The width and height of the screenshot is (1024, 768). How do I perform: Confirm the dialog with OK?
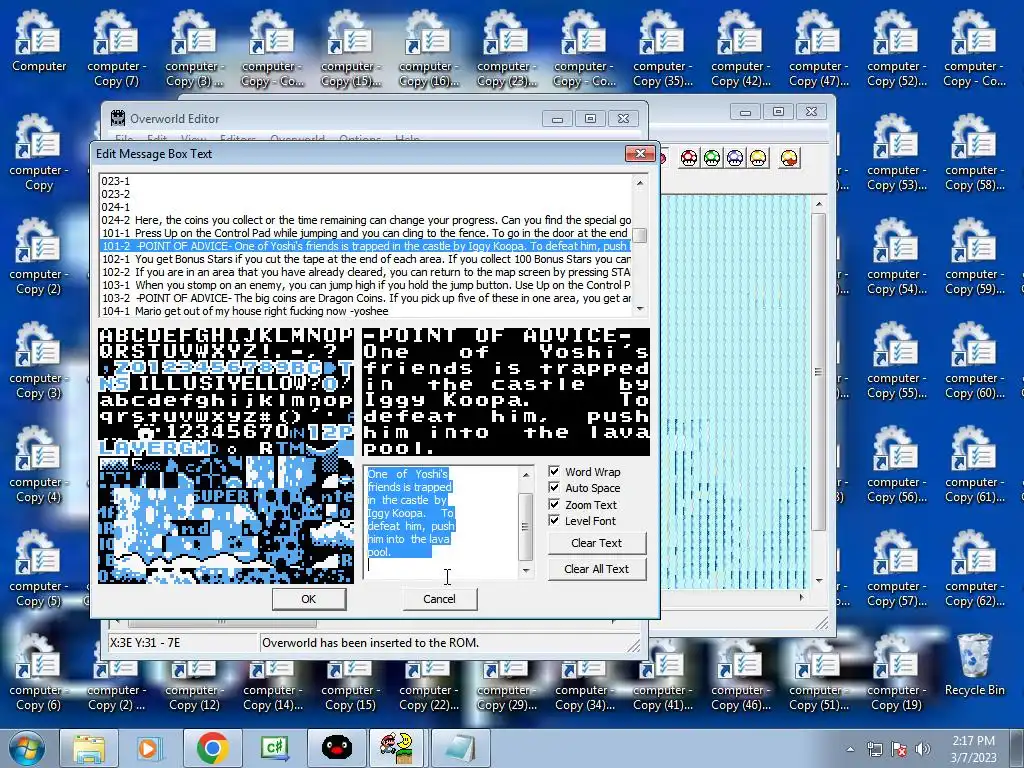[x=309, y=599]
